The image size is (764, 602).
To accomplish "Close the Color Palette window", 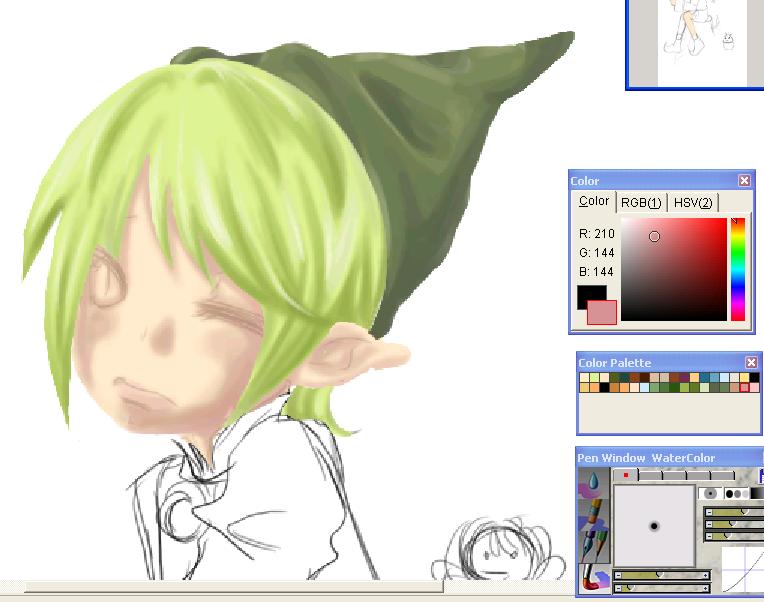I will tap(751, 362).
